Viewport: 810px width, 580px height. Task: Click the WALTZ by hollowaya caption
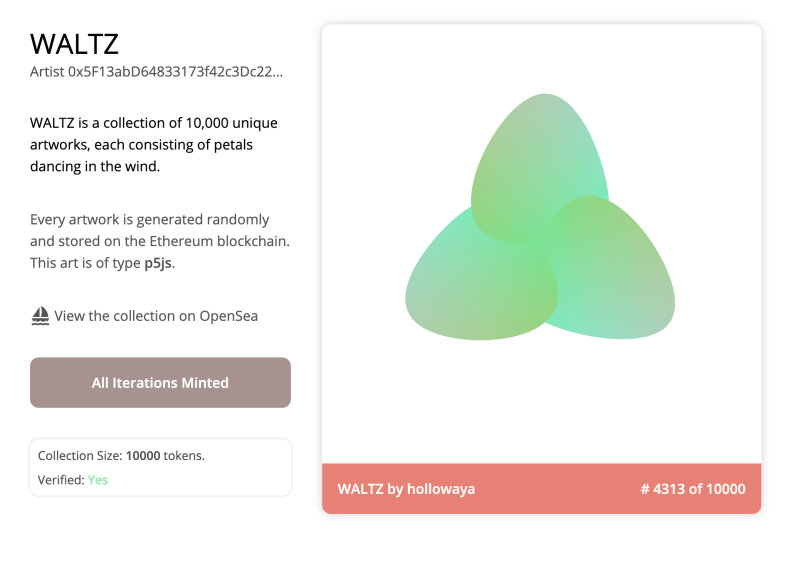click(406, 489)
